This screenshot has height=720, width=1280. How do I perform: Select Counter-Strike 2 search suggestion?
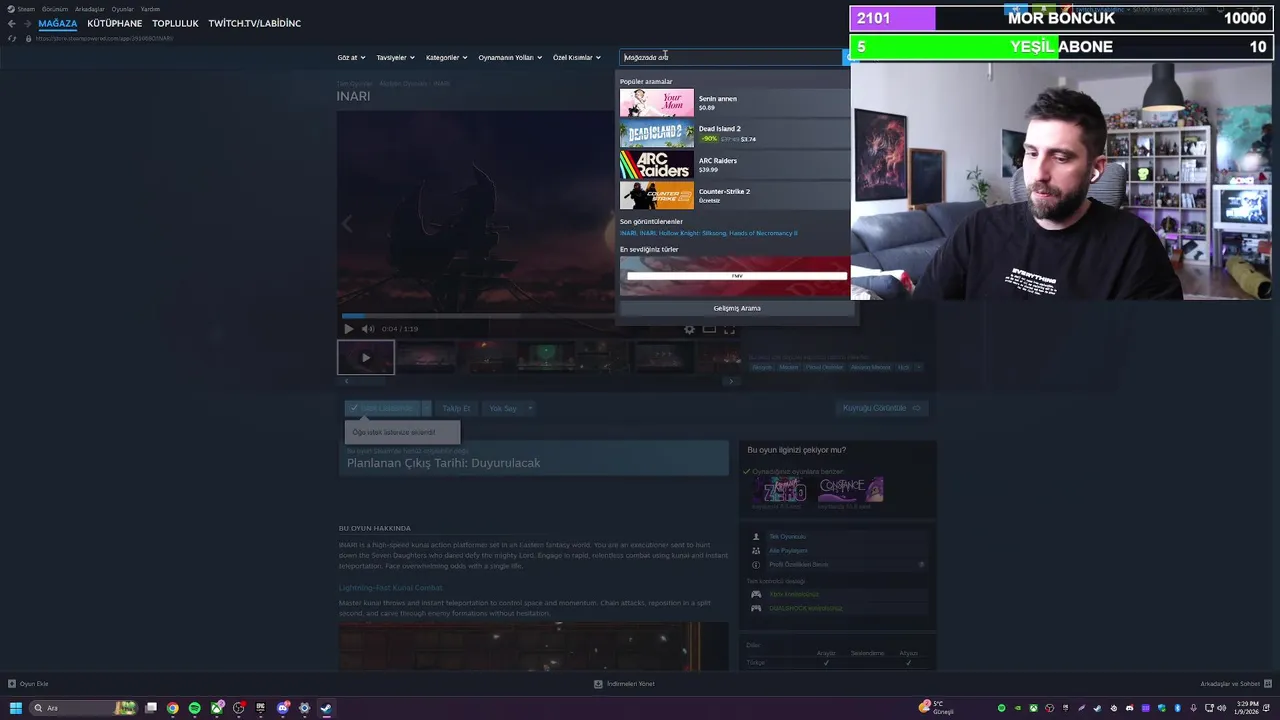734,196
